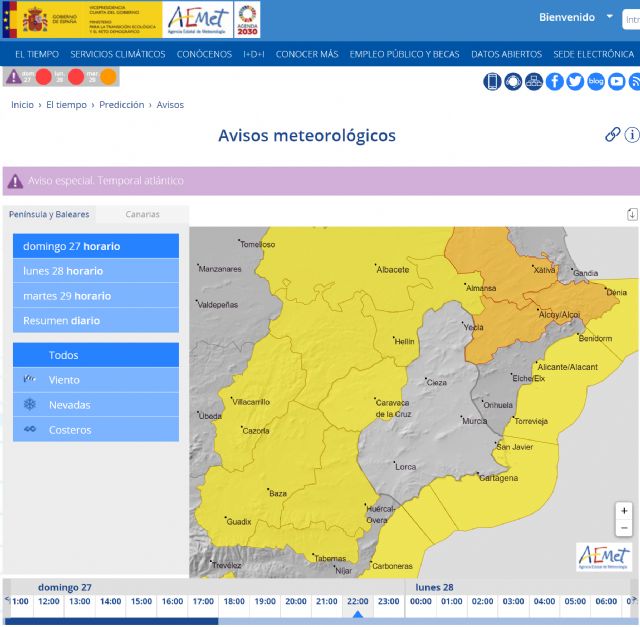The image size is (640, 627).
Task: Switch to the Canarias tab
Action: point(142,214)
